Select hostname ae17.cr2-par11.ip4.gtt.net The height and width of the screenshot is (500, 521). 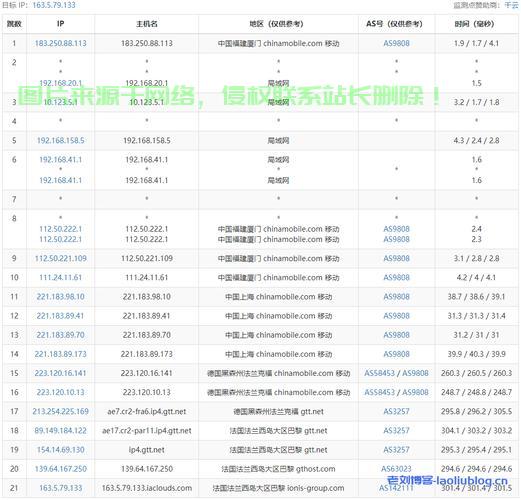coord(147,431)
